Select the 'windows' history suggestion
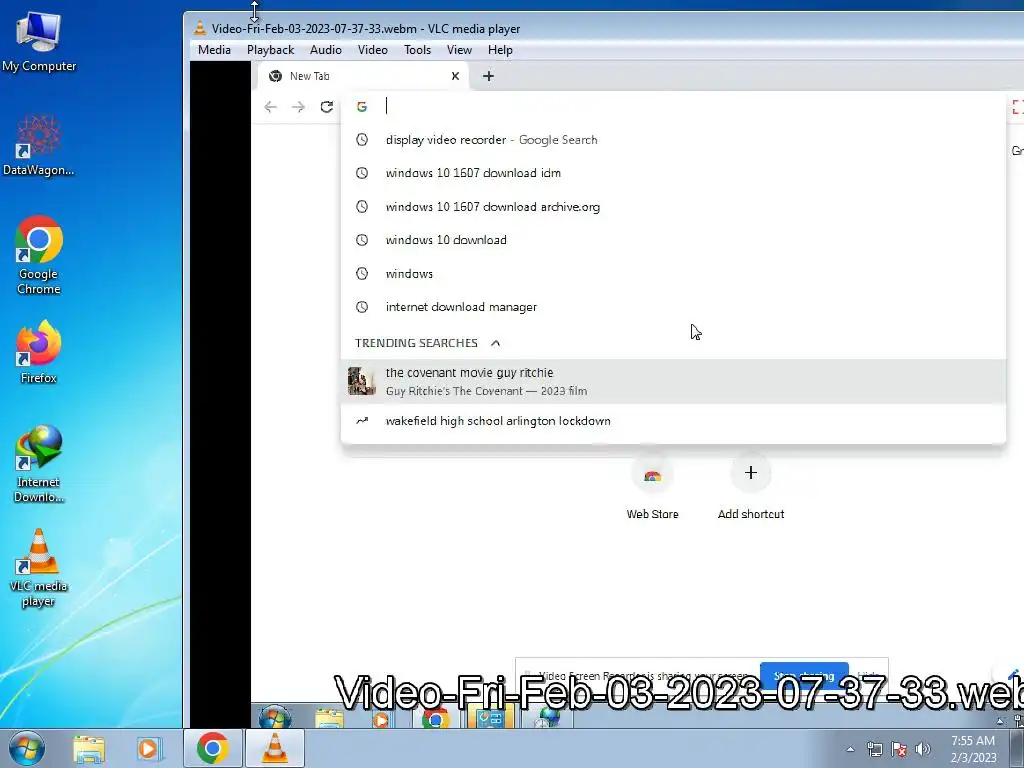Image resolution: width=1024 pixels, height=768 pixels. 673,274
